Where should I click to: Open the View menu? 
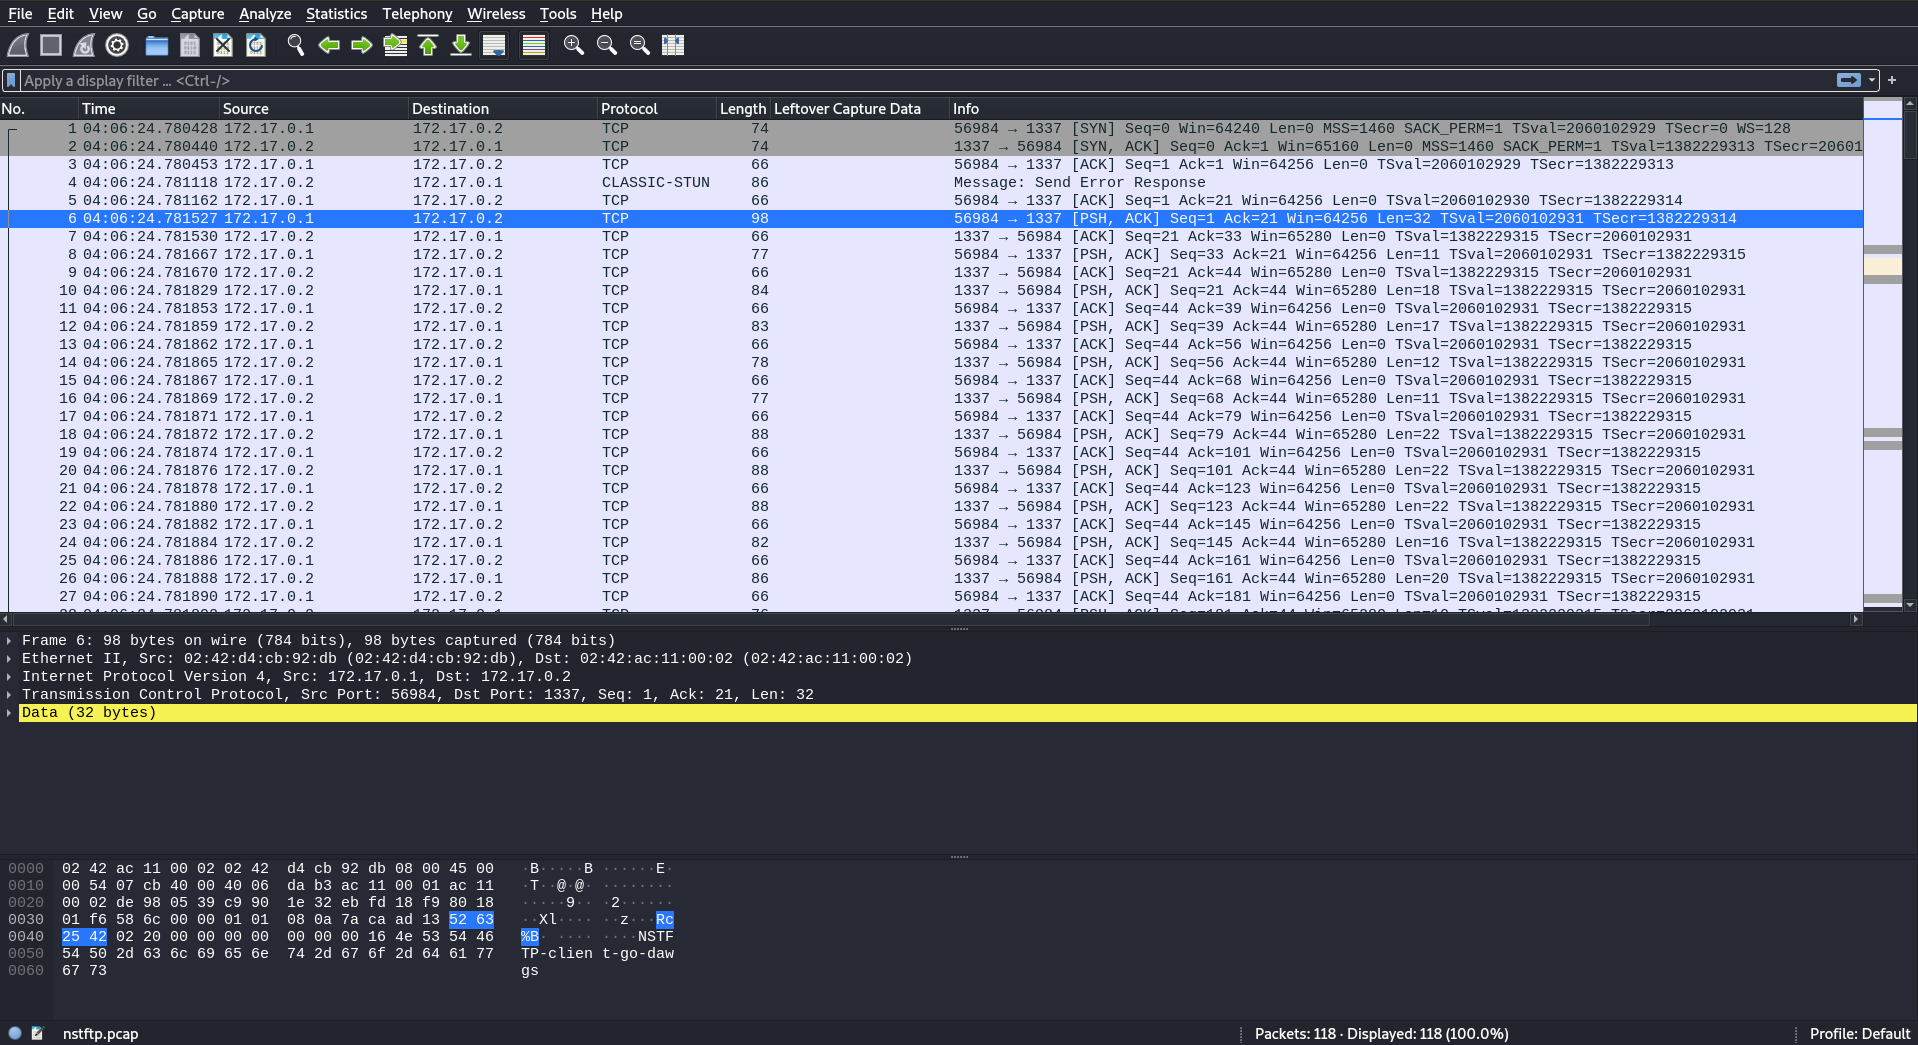coord(105,14)
